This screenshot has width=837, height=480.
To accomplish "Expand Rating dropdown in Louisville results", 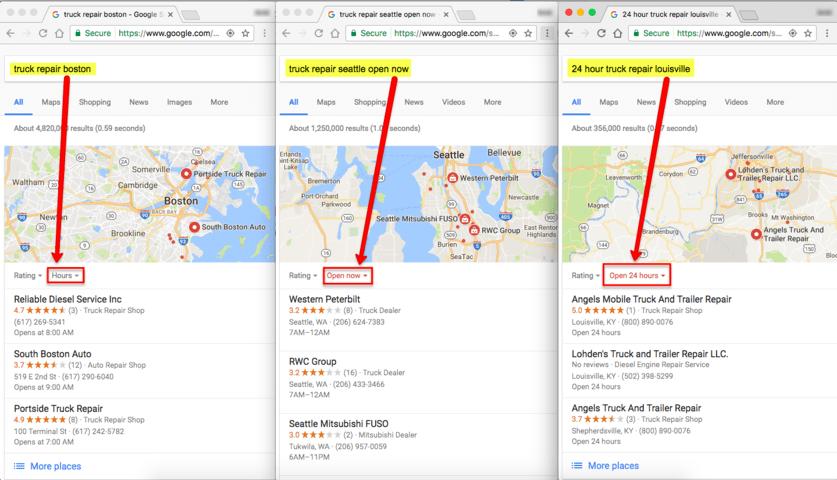I will pos(586,276).
